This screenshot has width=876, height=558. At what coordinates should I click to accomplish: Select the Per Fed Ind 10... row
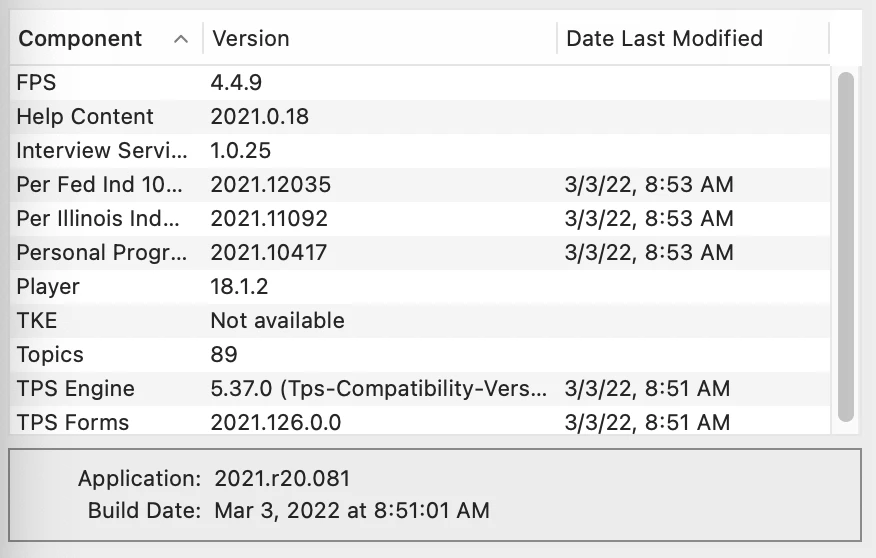(x=420, y=185)
